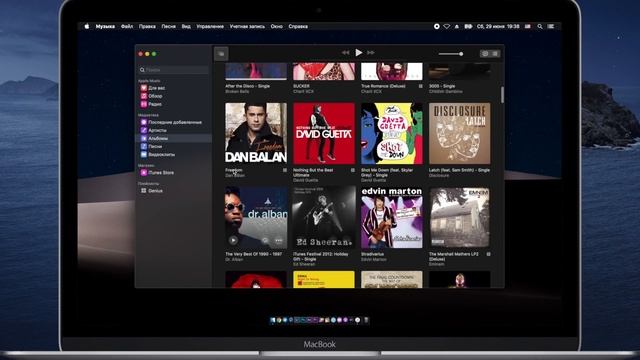Adjust the volume slider
The height and width of the screenshot is (360, 640).
pyautogui.click(x=451, y=53)
